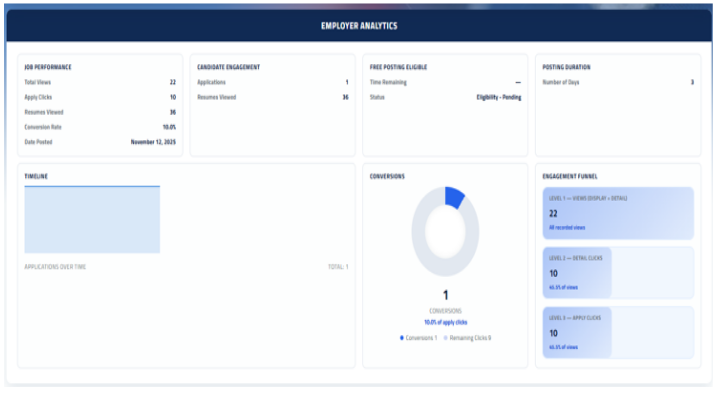
Task: Click the CONVERSIONS card heading
Action: (387, 176)
